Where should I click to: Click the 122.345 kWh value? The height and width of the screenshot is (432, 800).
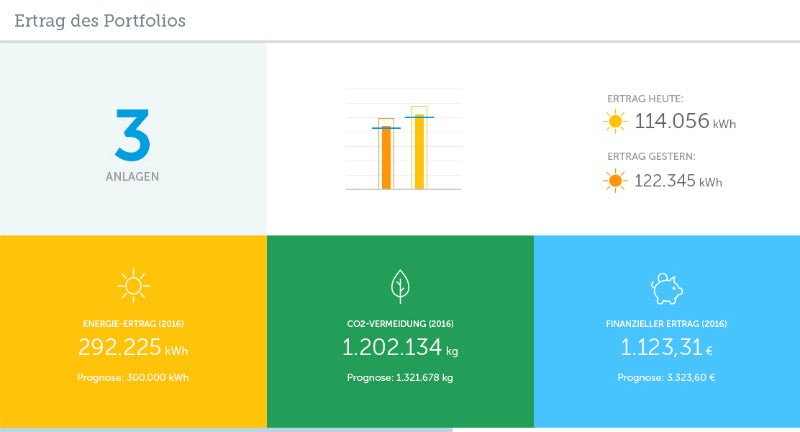[678, 181]
